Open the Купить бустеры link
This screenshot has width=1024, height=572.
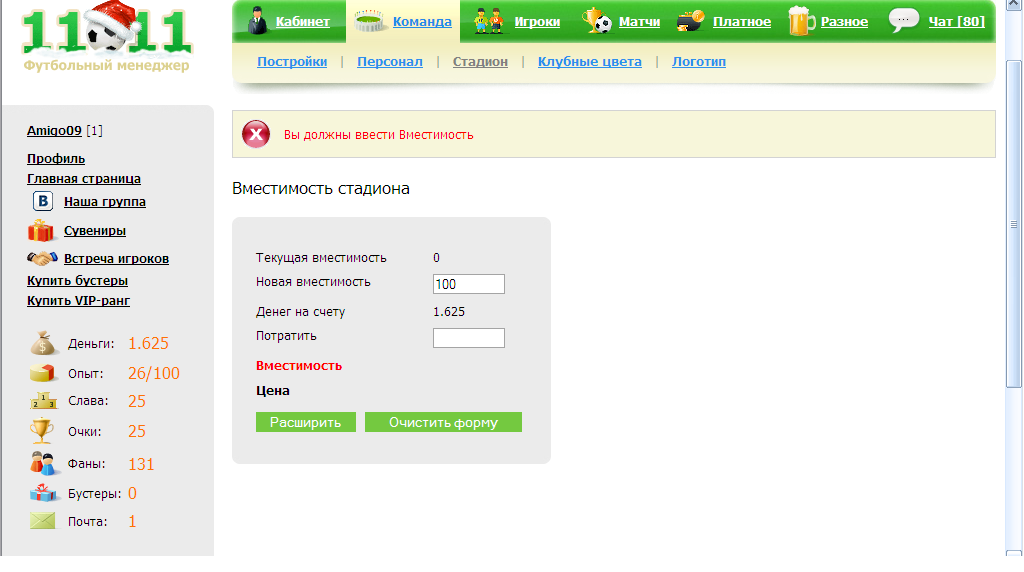coord(77,280)
